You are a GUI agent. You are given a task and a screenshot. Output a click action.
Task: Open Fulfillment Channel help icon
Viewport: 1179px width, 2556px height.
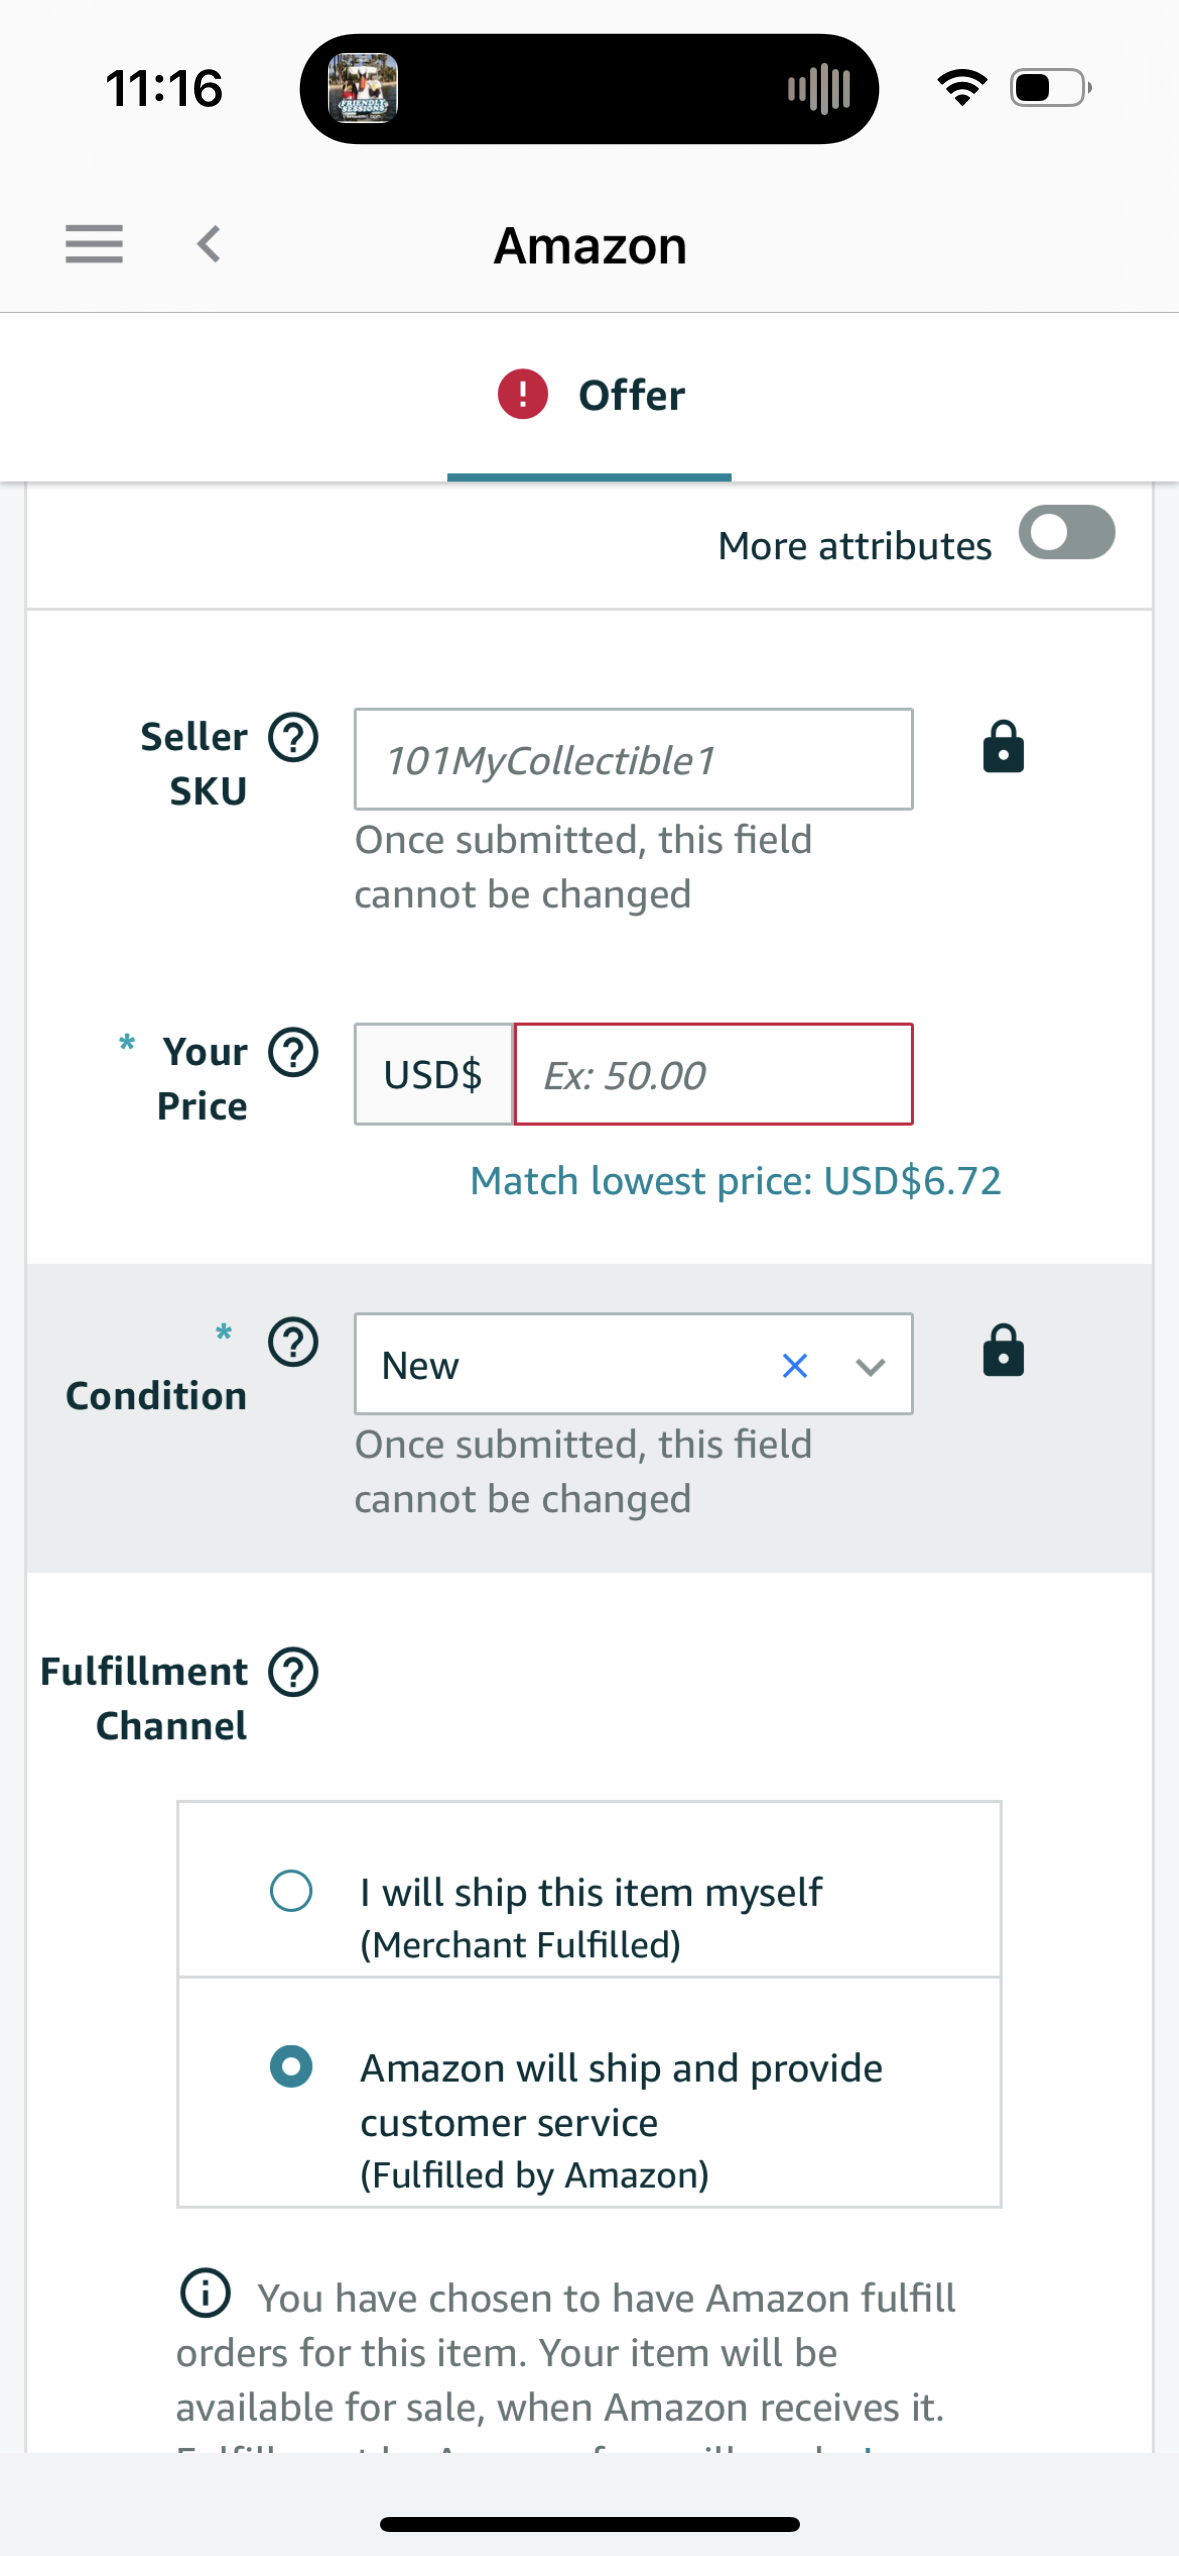point(293,1672)
